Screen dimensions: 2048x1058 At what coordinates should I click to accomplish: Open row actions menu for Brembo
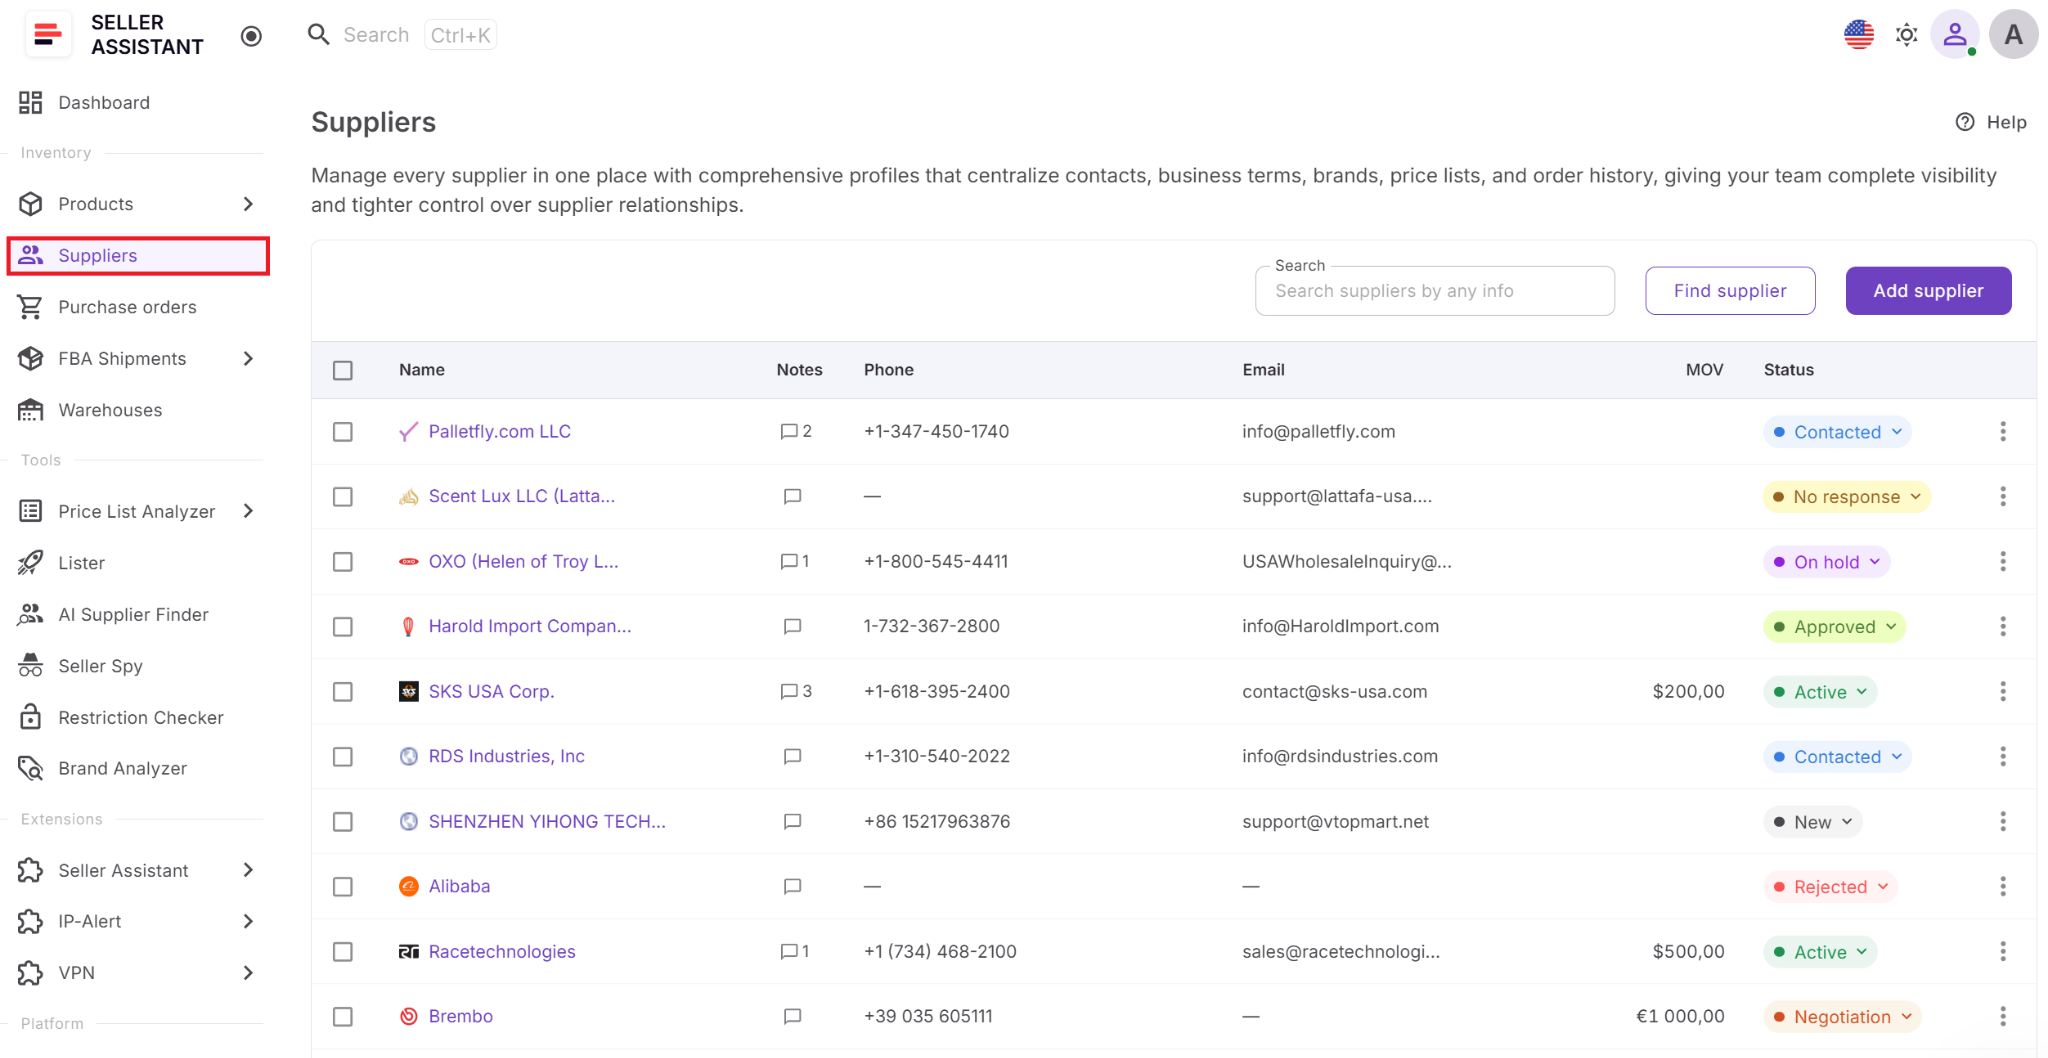[x=2002, y=1016]
